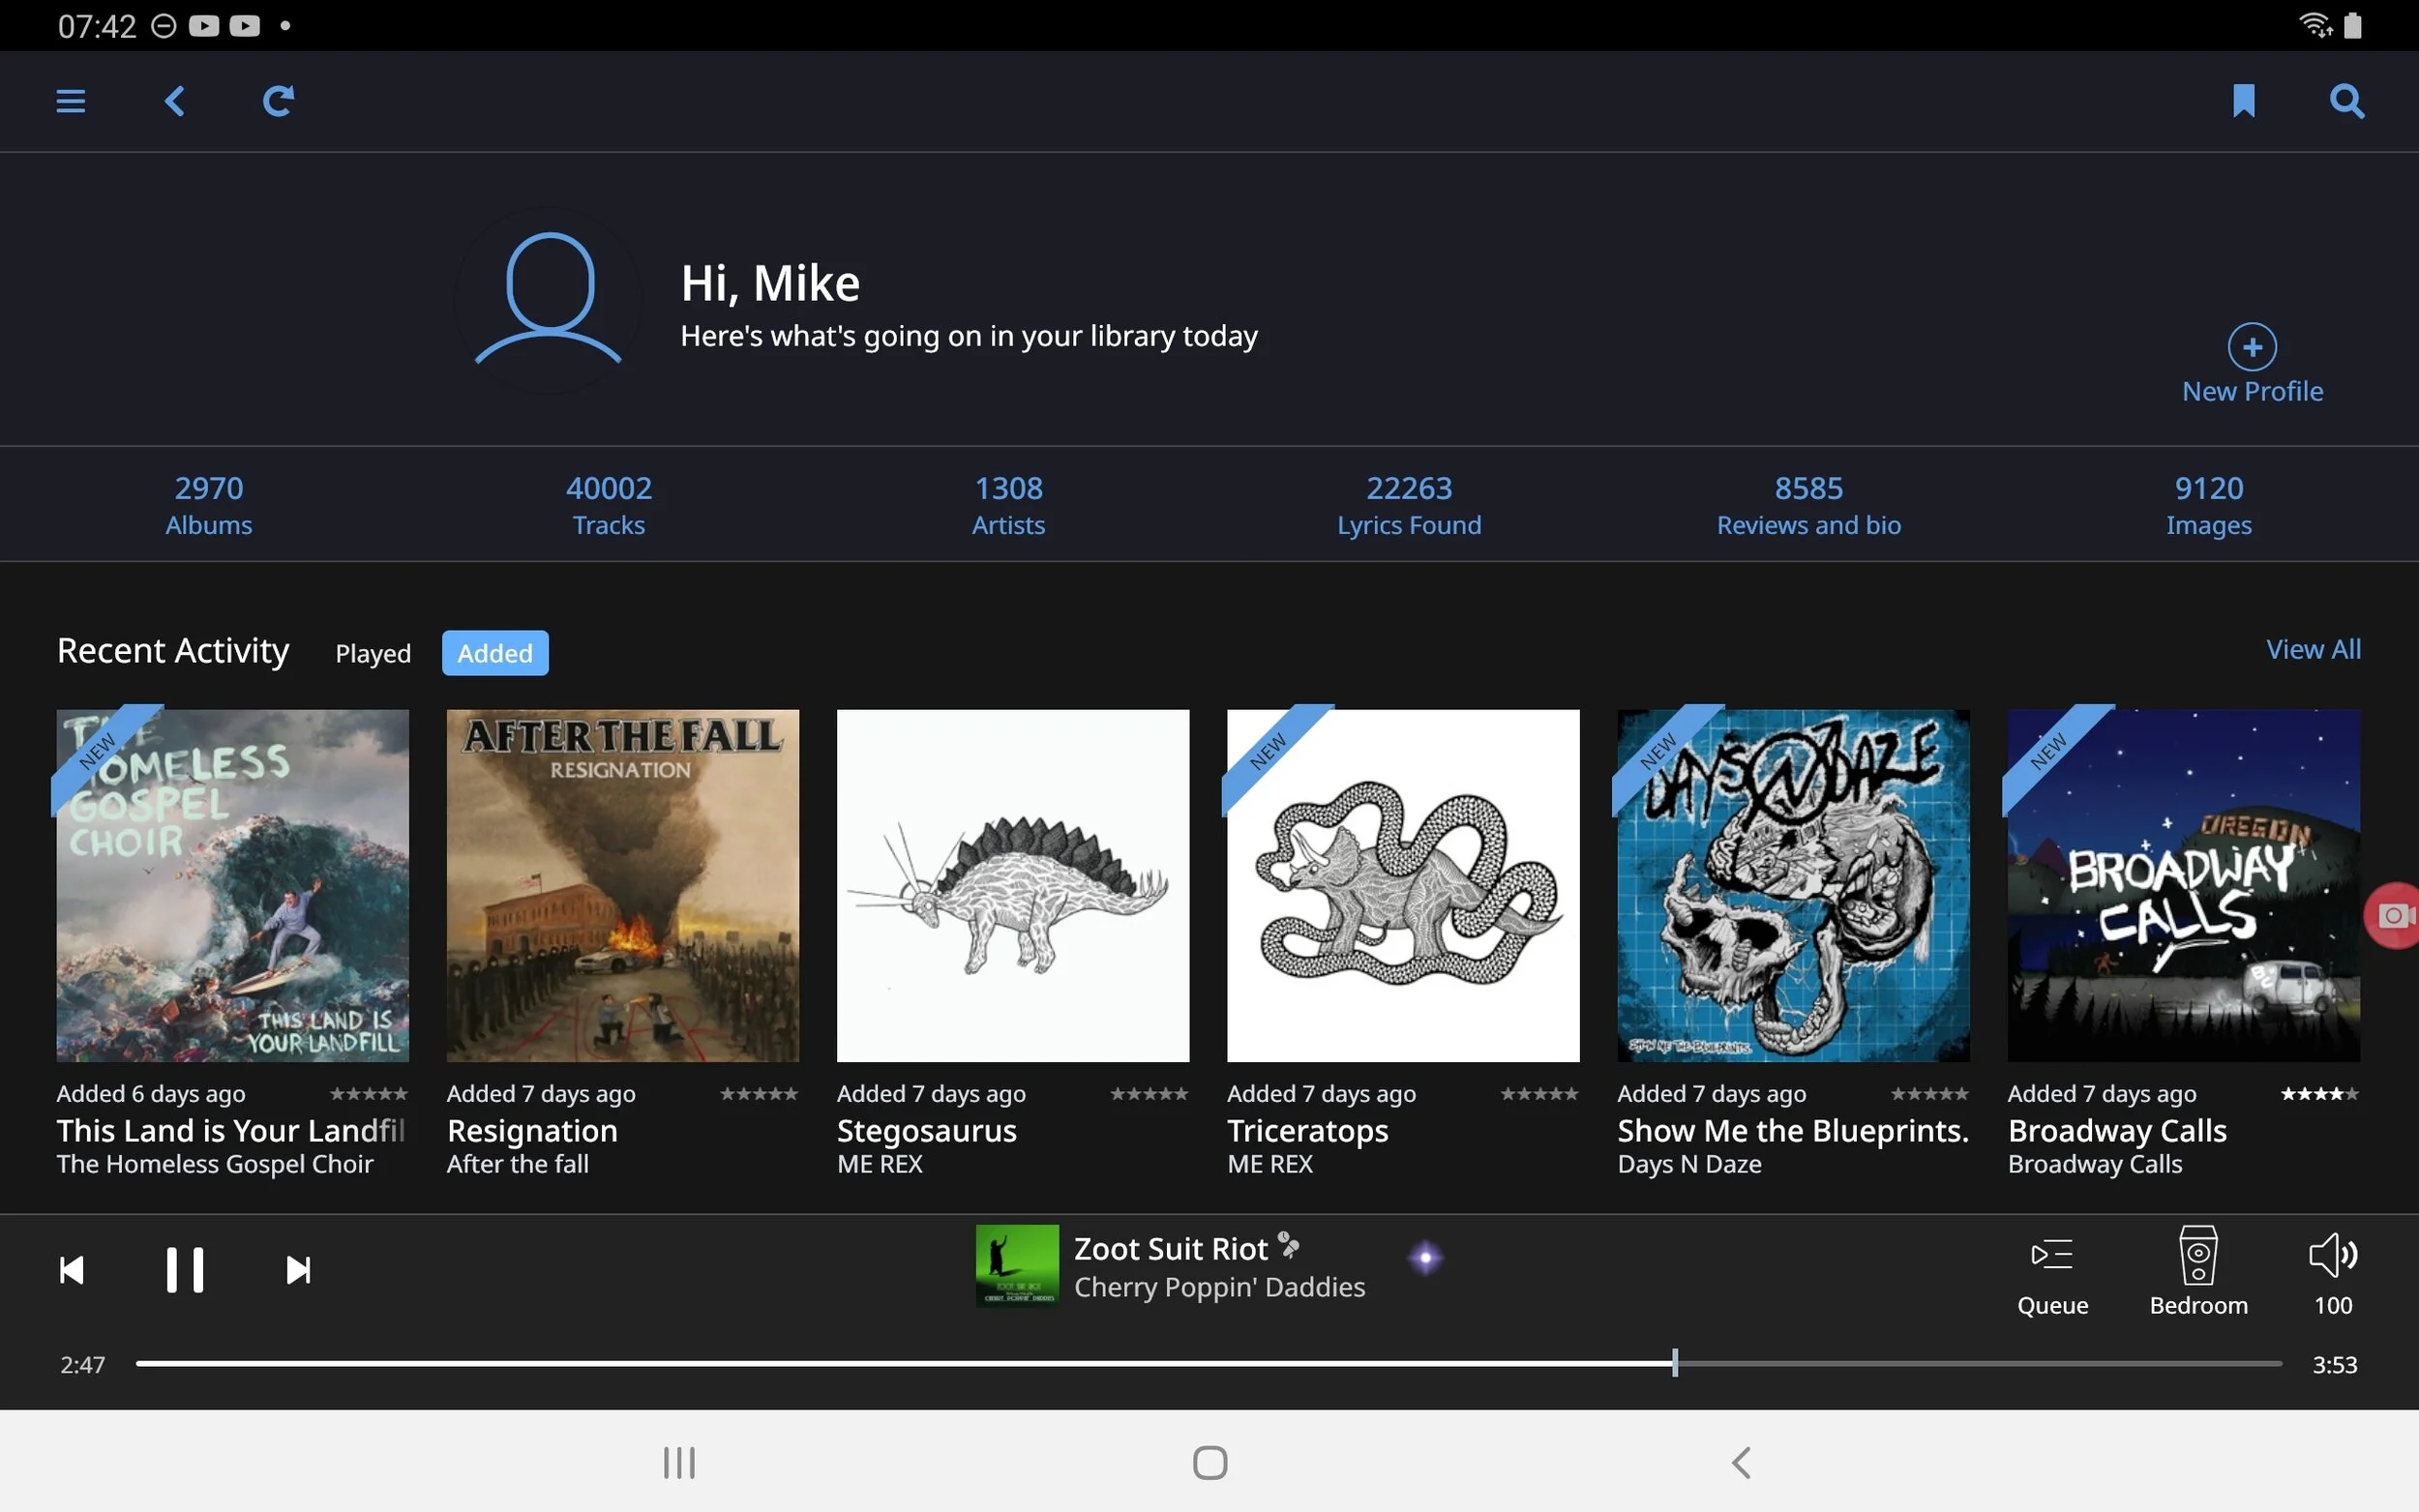
Task: Click the After the fall artist name
Action: (x=518, y=1164)
